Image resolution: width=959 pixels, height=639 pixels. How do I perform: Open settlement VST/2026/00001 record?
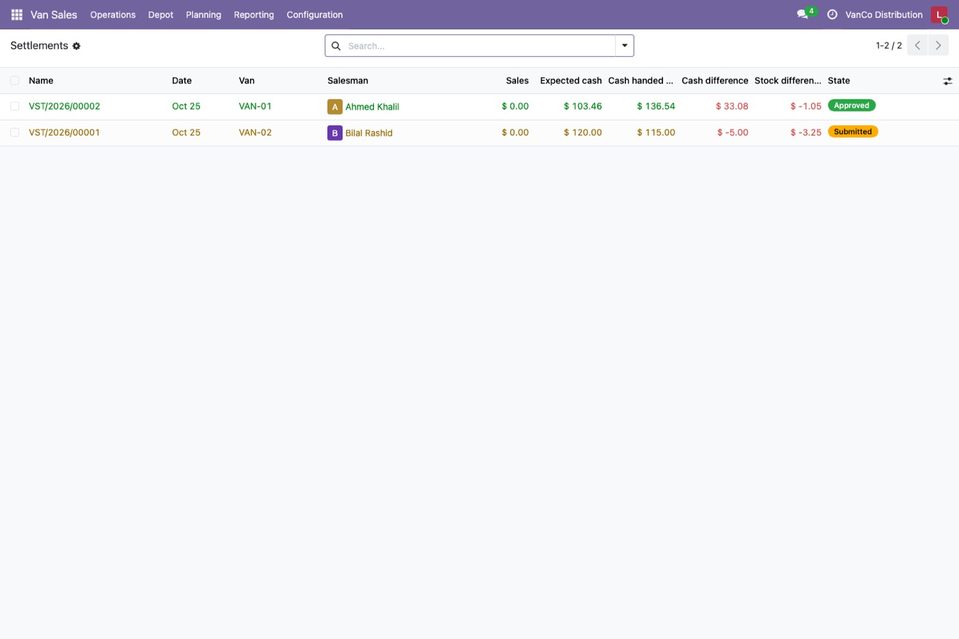coord(64,133)
